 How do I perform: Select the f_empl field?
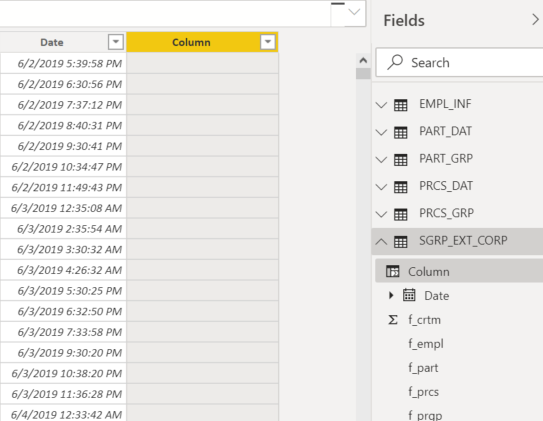pyautogui.click(x=426, y=344)
